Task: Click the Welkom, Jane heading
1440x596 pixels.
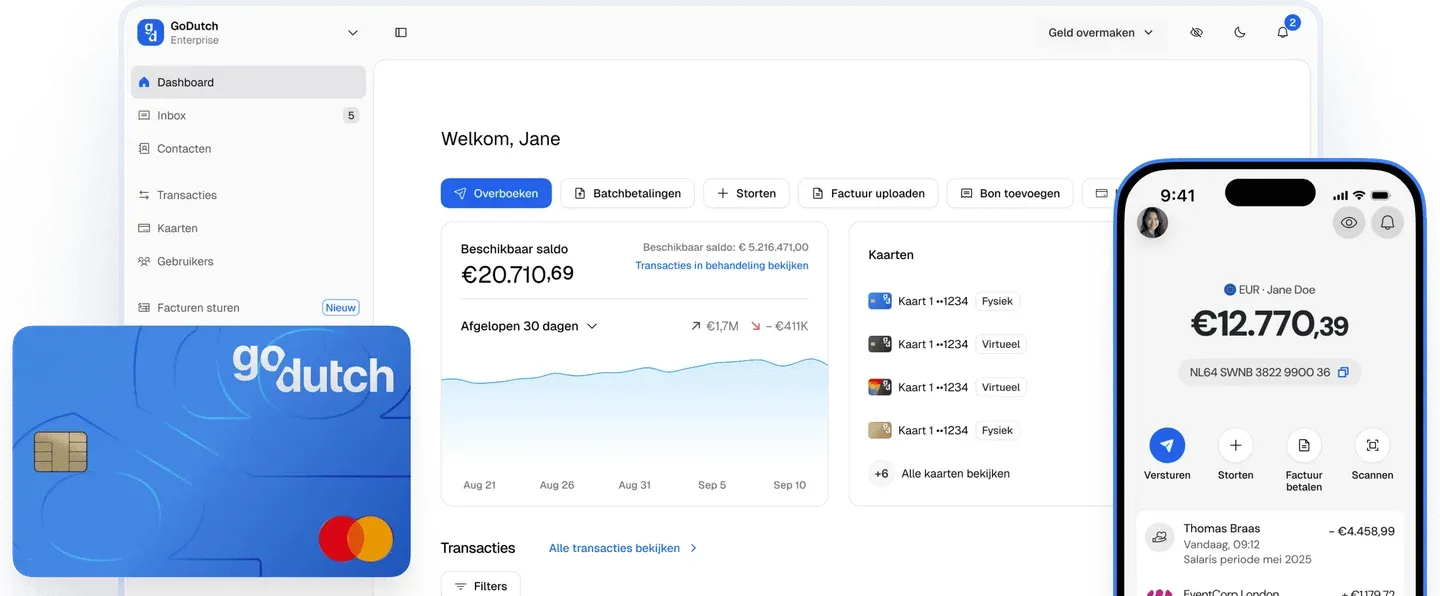Action: point(500,139)
